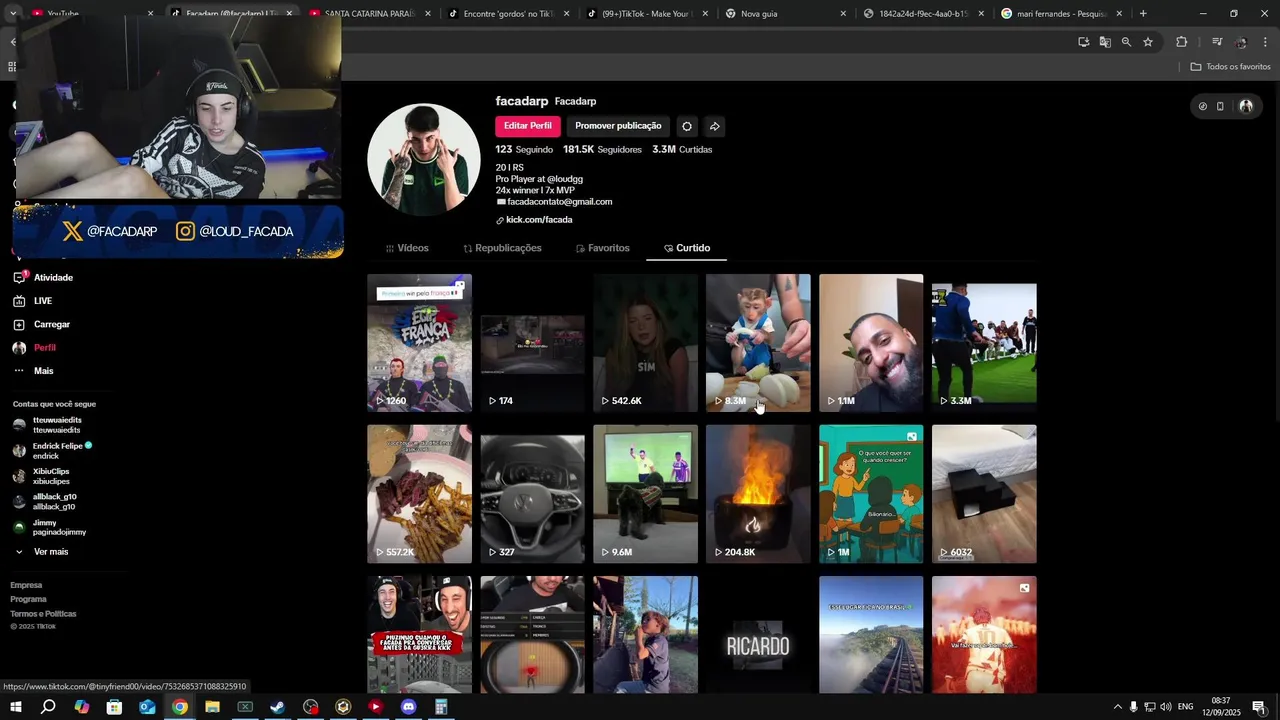Screen dimensions: 1280x720
Task: Click the translate page icon
Action: [1105, 42]
